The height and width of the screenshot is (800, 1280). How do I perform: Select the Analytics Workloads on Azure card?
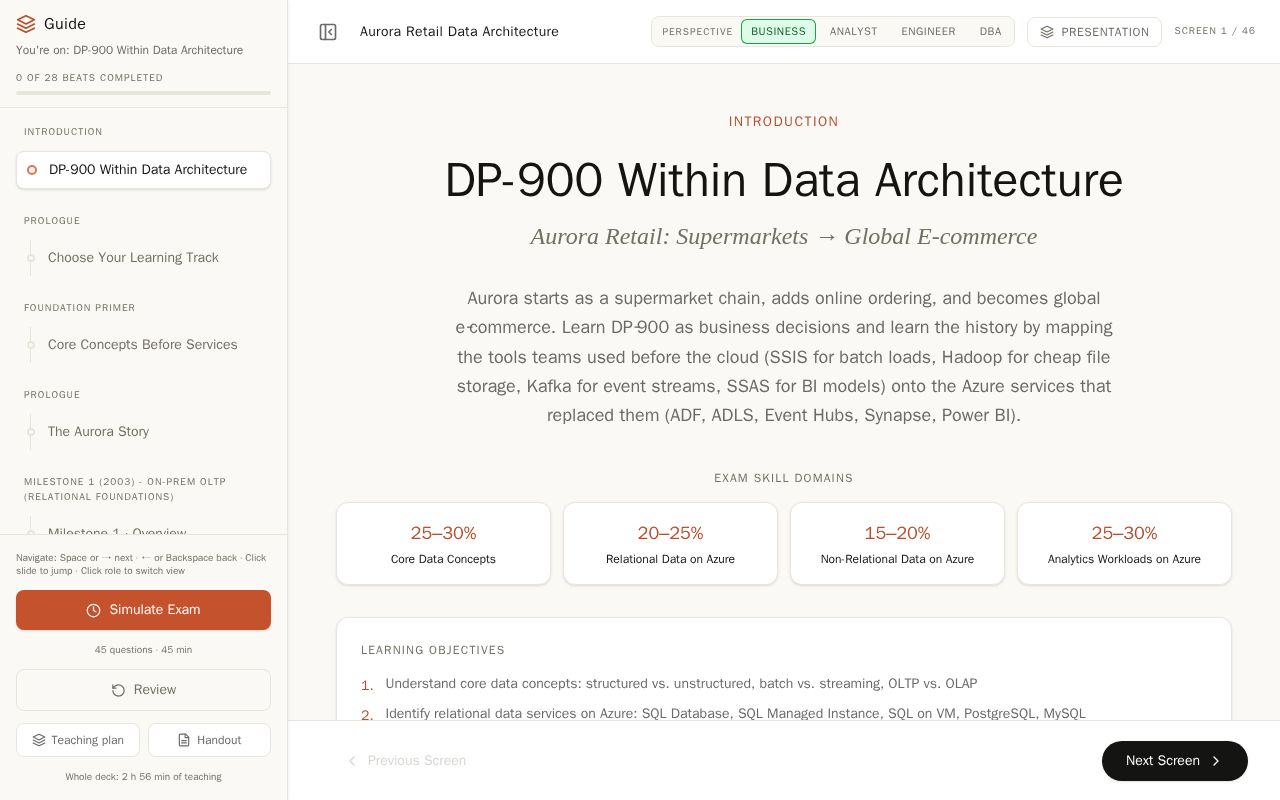[x=1124, y=544]
